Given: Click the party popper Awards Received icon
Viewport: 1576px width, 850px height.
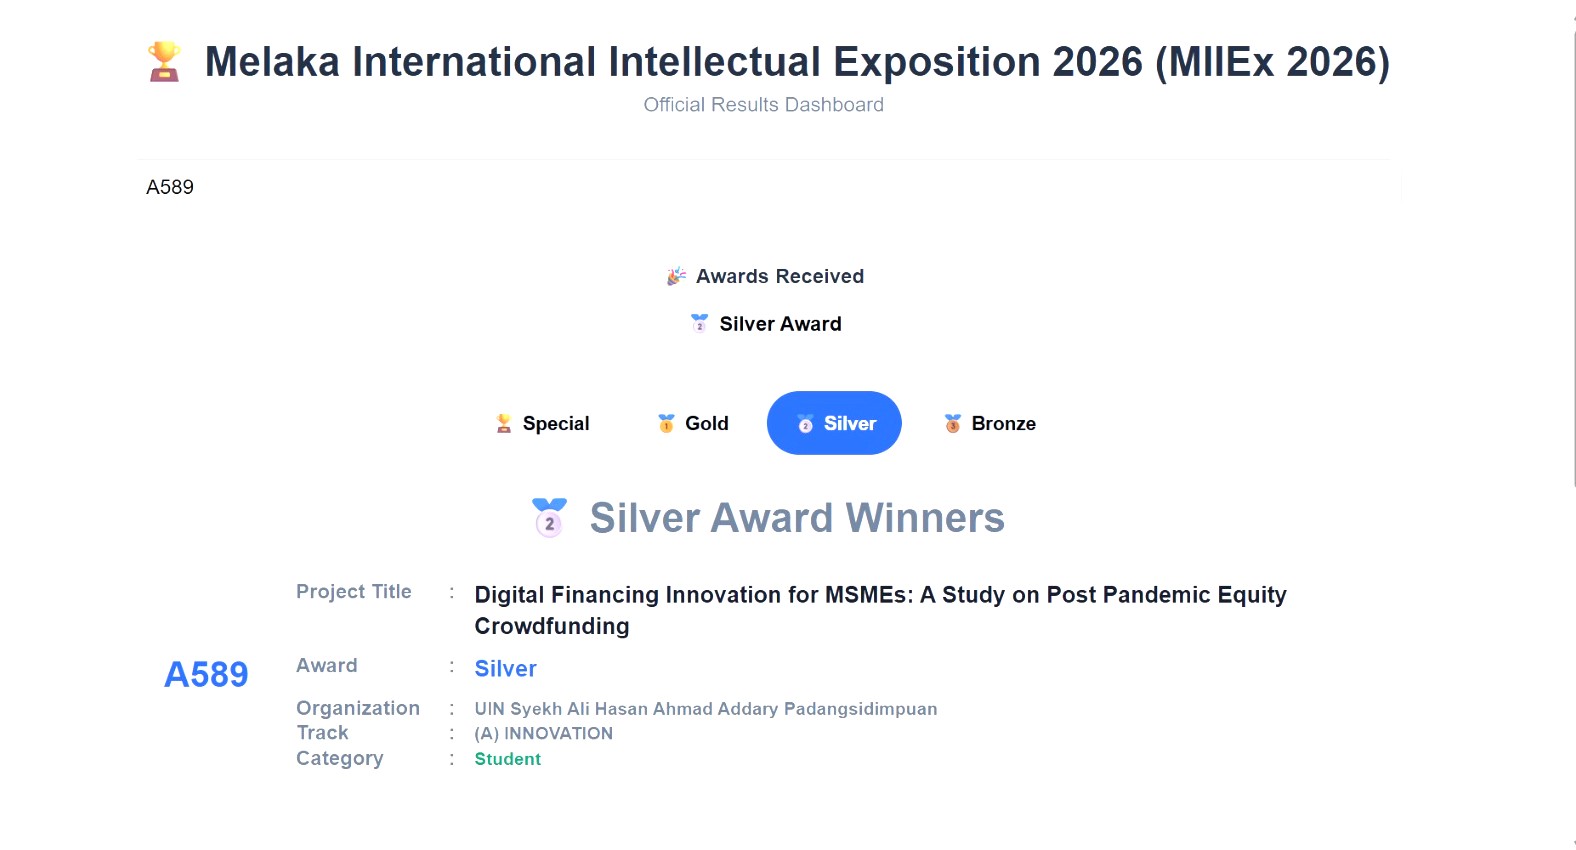Looking at the screenshot, I should click(x=677, y=276).
